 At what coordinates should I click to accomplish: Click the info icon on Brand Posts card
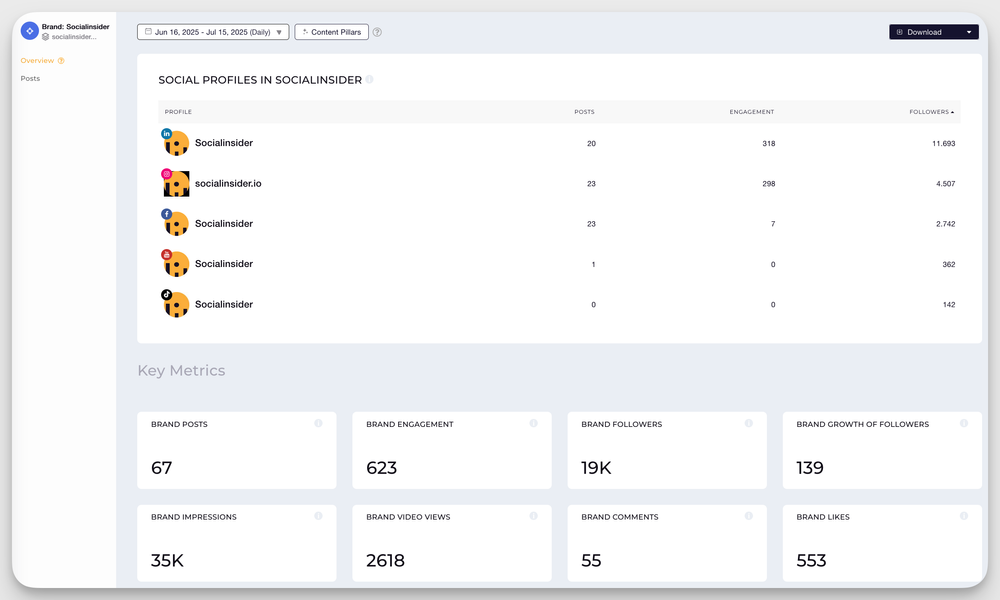pos(319,424)
